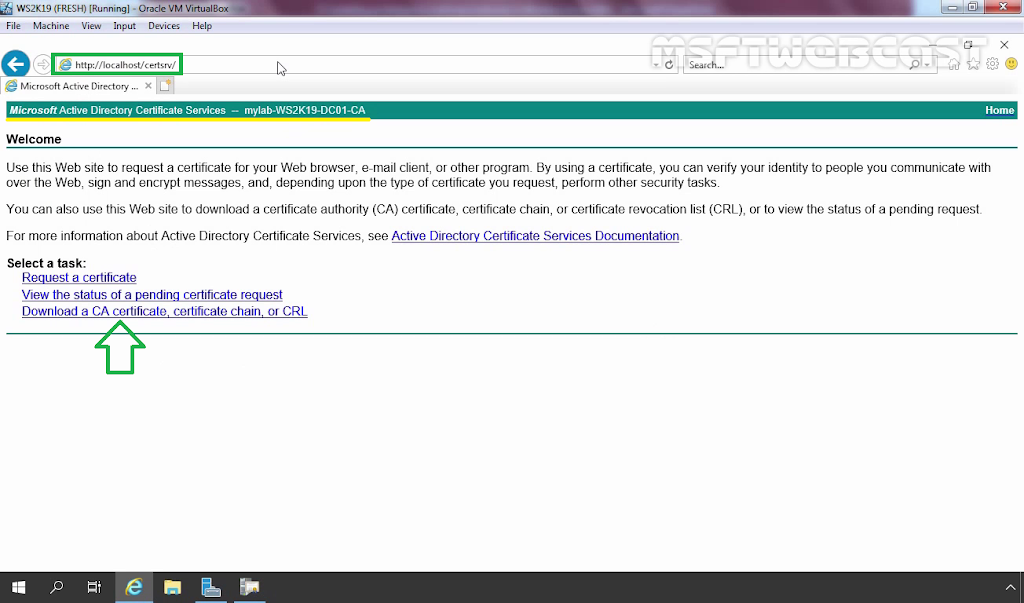Open Task View on taskbar
The width and height of the screenshot is (1024, 603).
pos(95,587)
